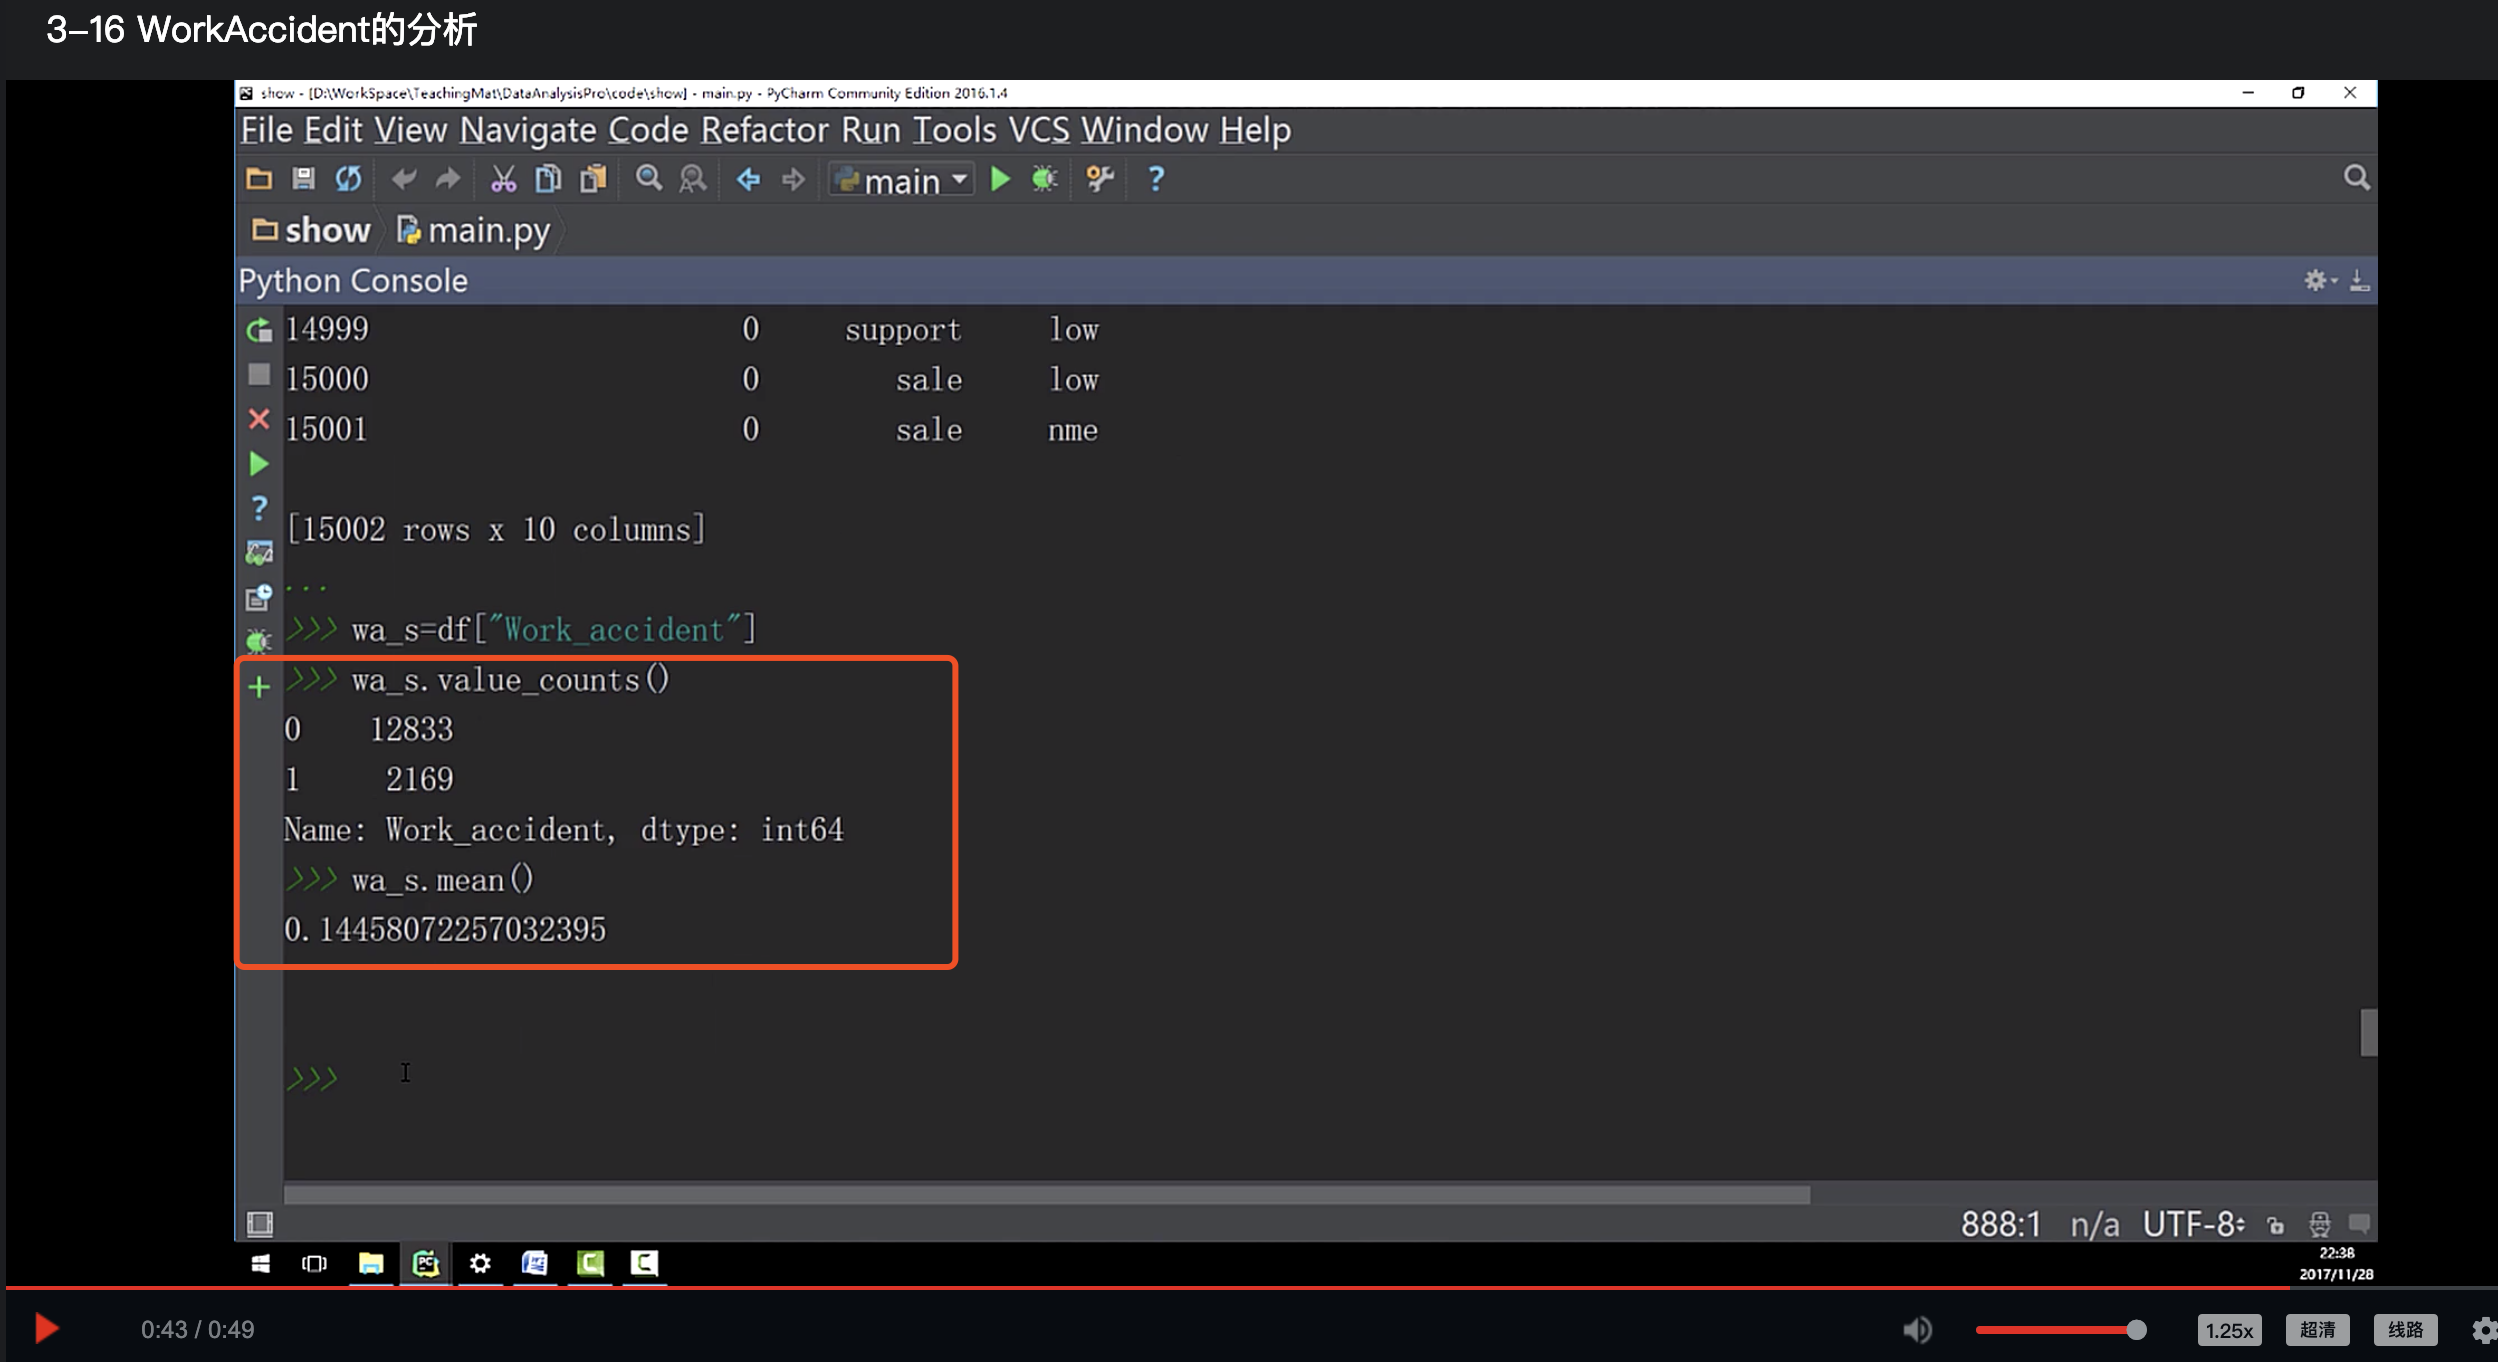The image size is (2498, 1362).
Task: Click the 线路 line button
Action: coord(2405,1329)
